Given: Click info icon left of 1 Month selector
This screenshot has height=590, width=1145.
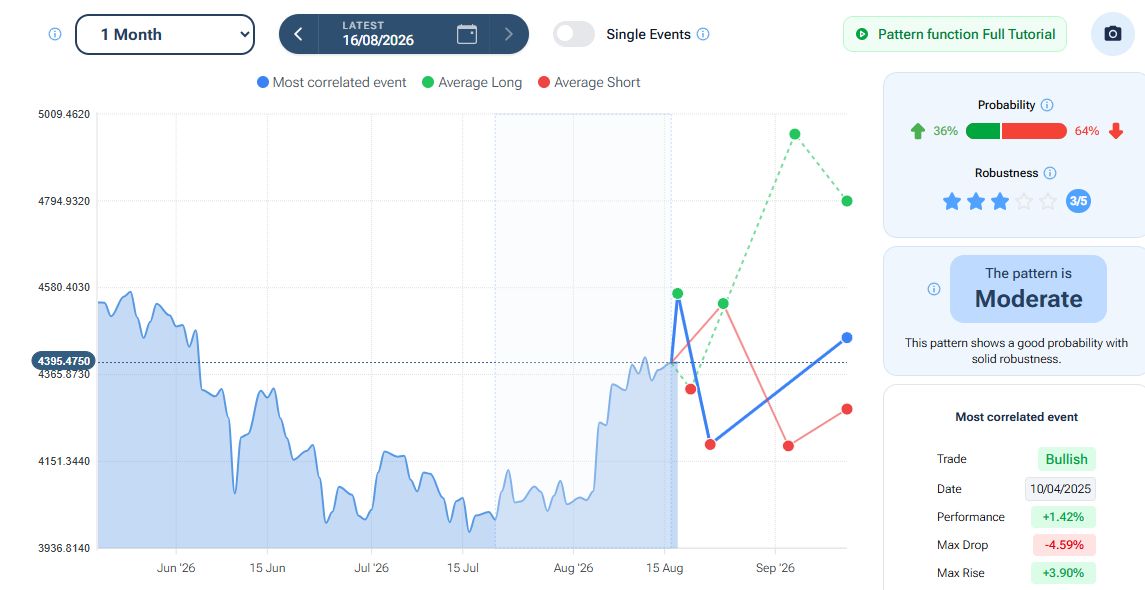Looking at the screenshot, I should [x=55, y=34].
